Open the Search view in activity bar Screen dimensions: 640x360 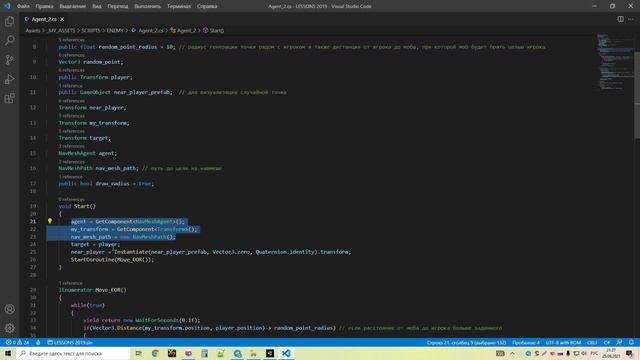tap(9, 40)
